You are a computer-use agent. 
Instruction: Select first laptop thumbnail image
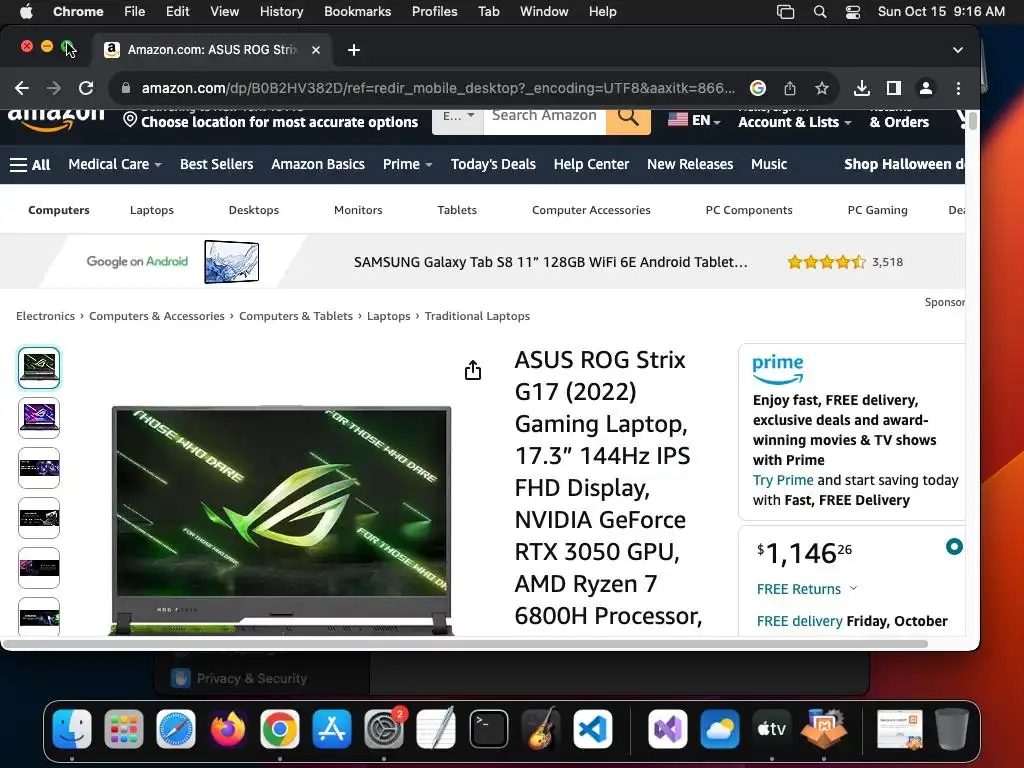(39, 368)
